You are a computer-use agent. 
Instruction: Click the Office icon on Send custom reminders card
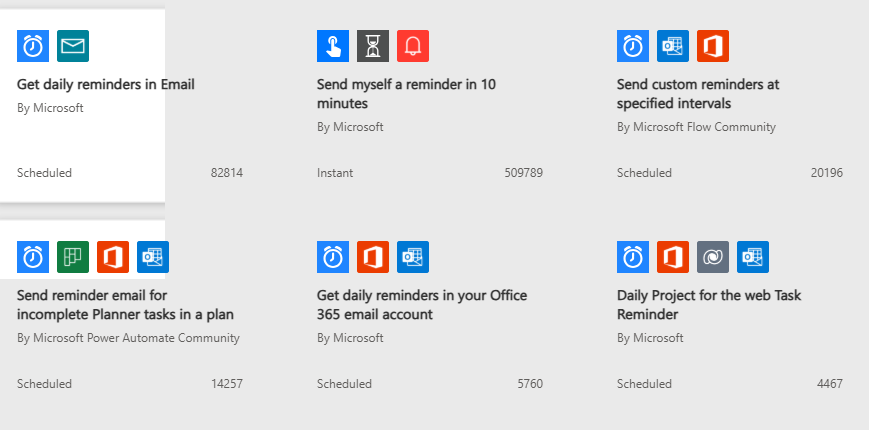pos(713,46)
